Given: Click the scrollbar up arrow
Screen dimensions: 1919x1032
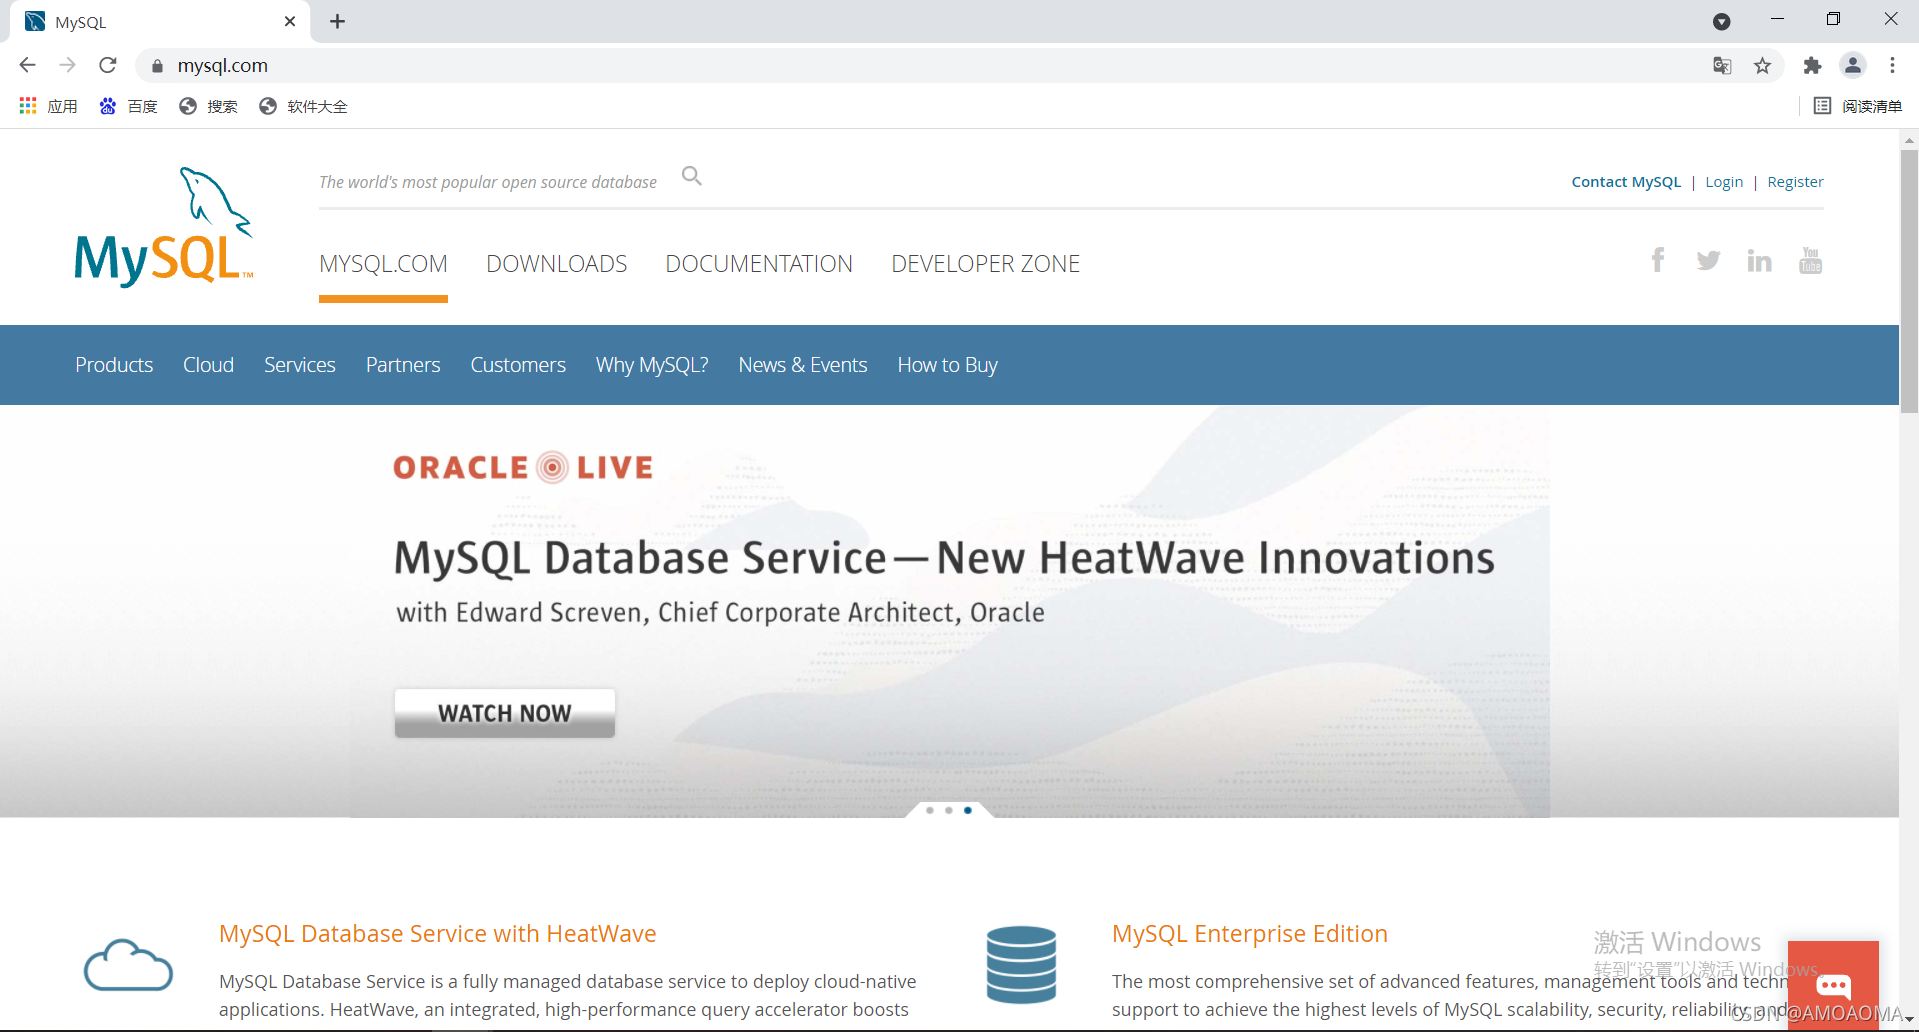Looking at the screenshot, I should click(1909, 140).
